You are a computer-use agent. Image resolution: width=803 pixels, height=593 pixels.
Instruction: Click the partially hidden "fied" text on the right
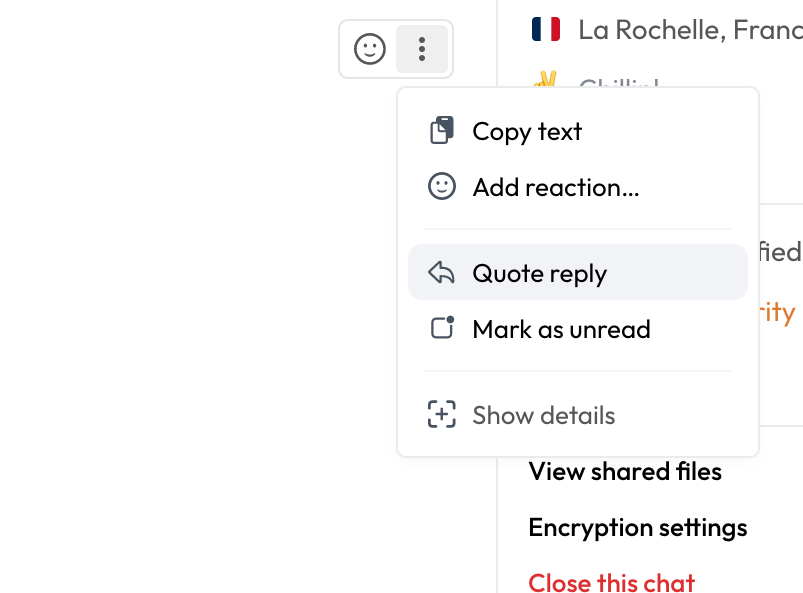780,251
